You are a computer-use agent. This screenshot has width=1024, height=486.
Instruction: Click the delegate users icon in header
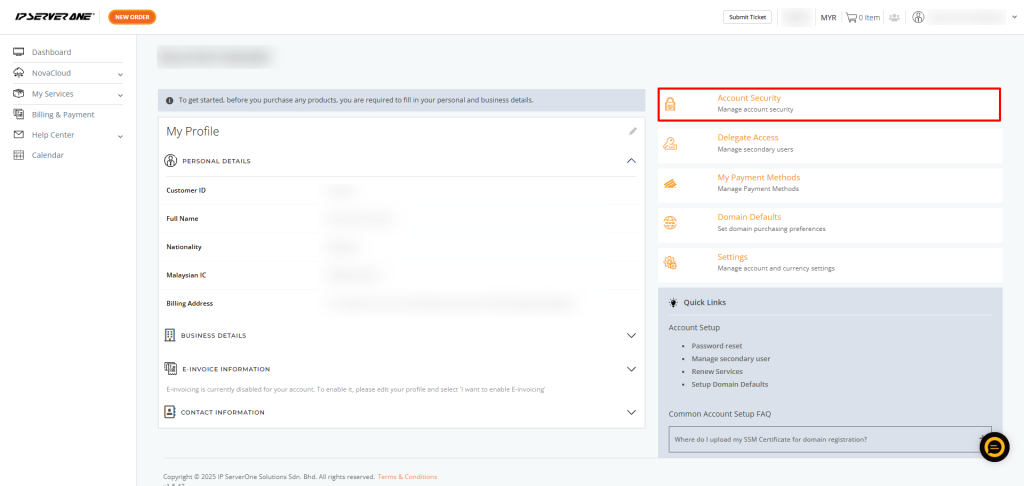coord(894,18)
